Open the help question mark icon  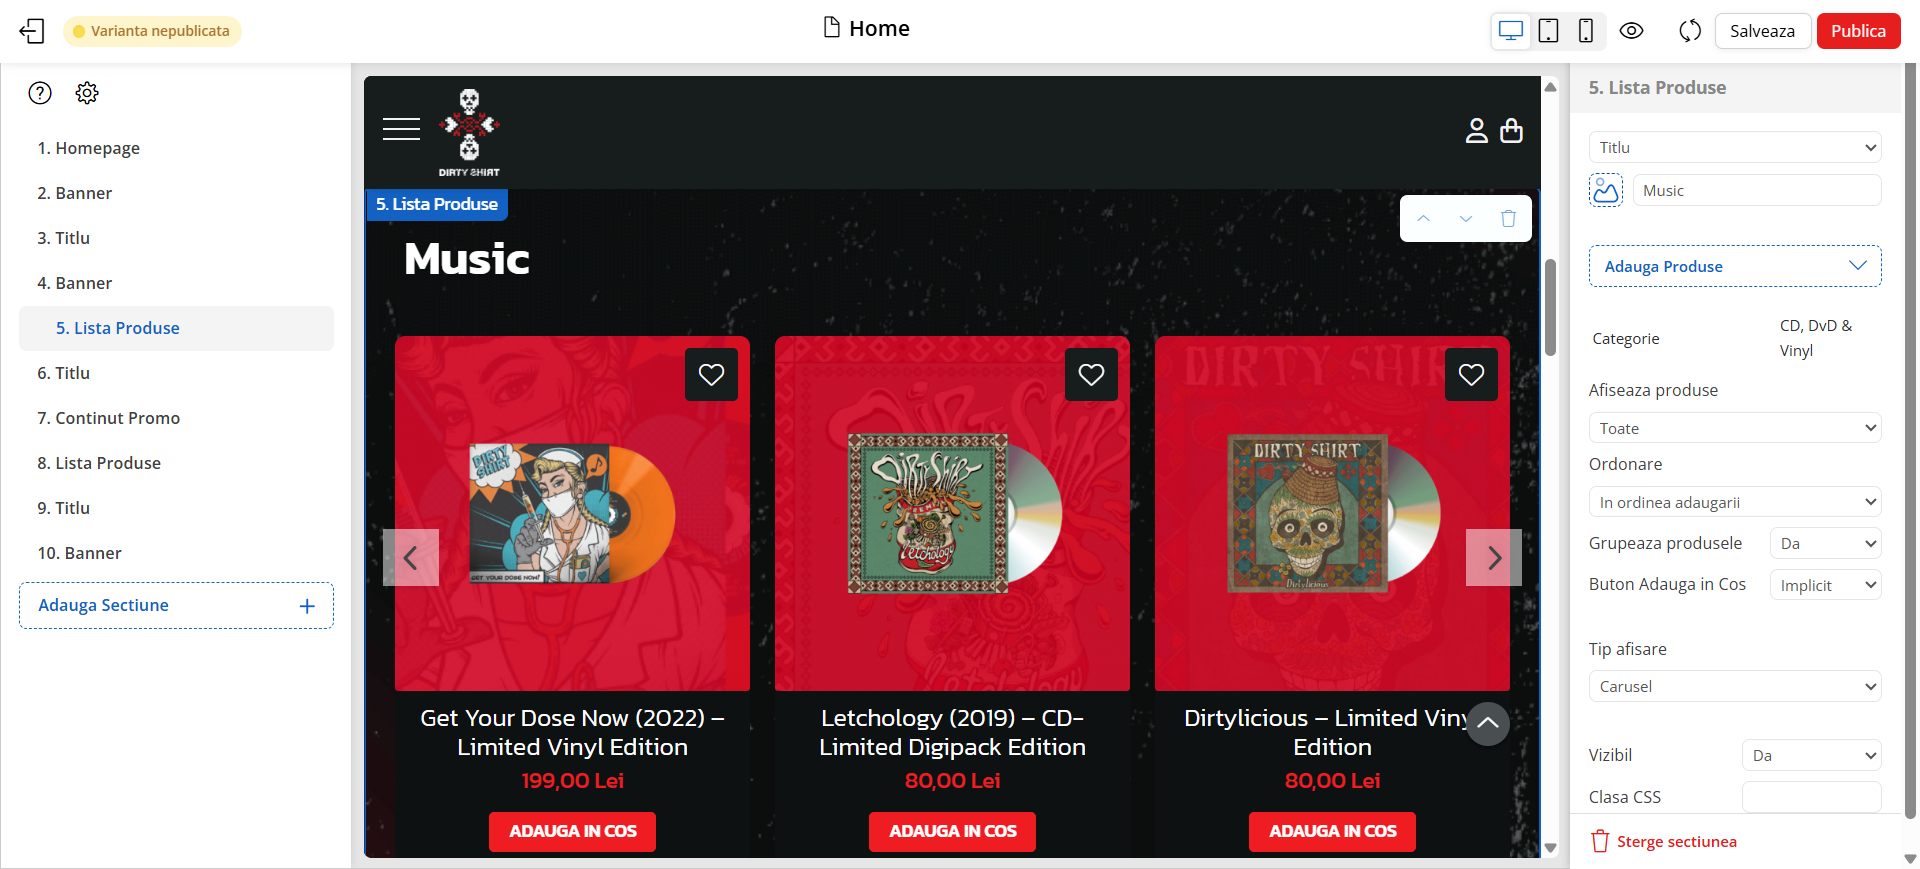[x=40, y=93]
